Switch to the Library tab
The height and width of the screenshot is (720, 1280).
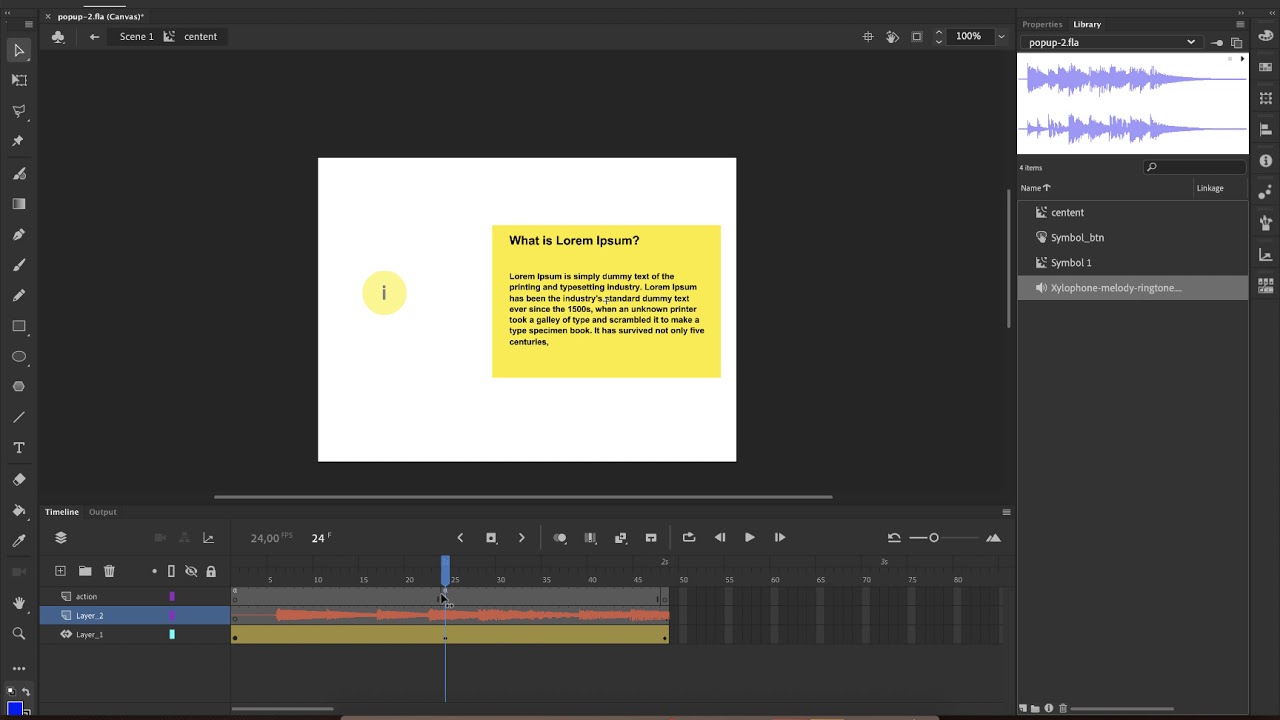[x=1087, y=24]
